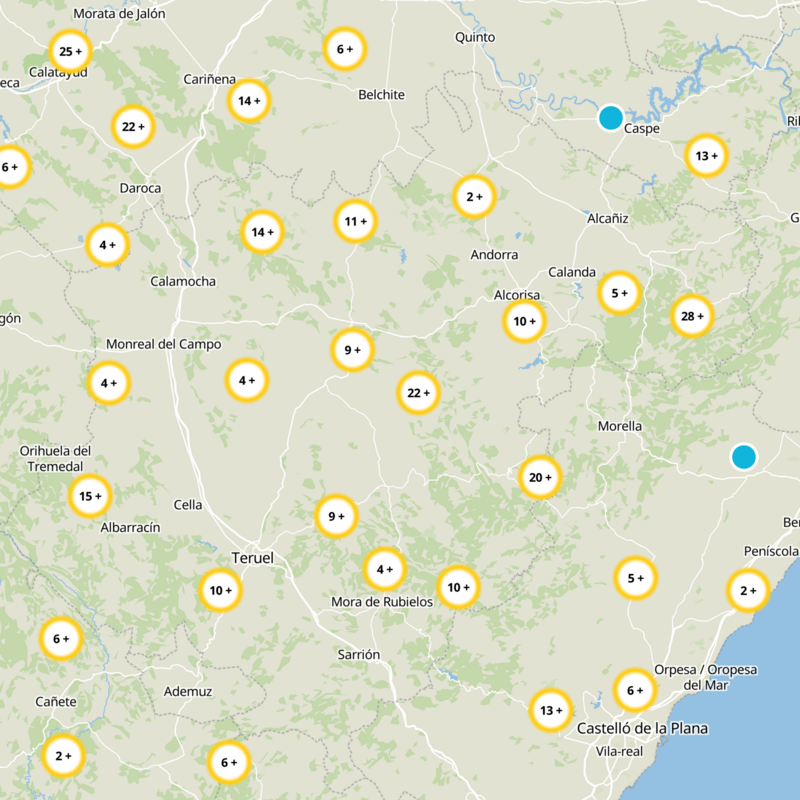Click the 2+ cluster below Peñíscola
The height and width of the screenshot is (800, 800).
click(x=748, y=591)
